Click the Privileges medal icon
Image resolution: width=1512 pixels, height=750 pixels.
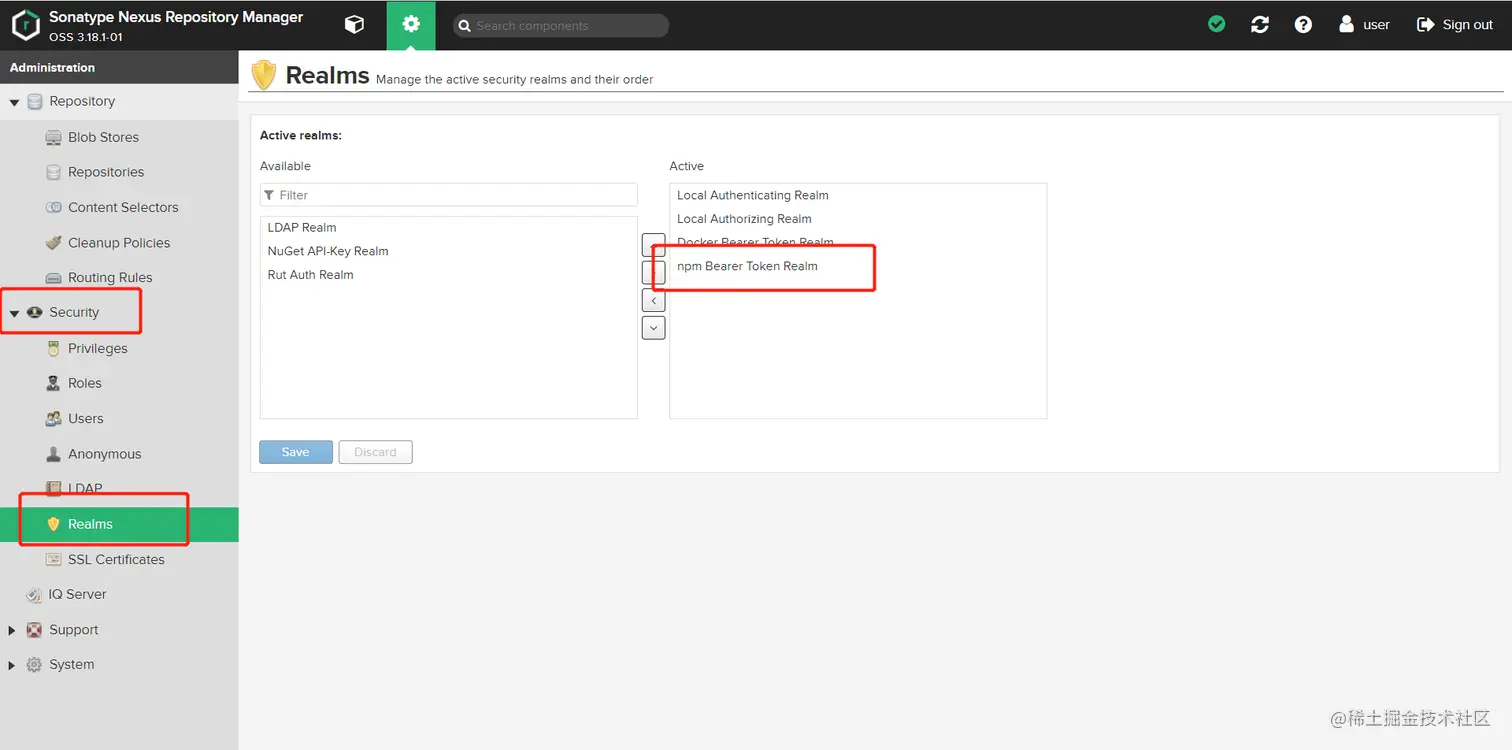(54, 348)
